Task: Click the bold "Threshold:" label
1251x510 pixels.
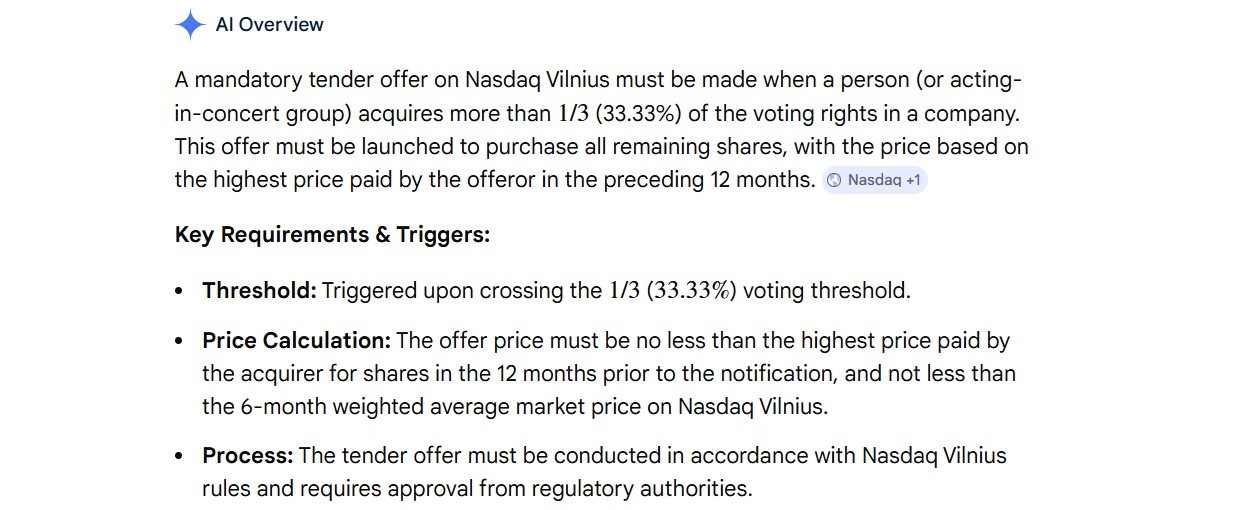Action: pos(259,291)
